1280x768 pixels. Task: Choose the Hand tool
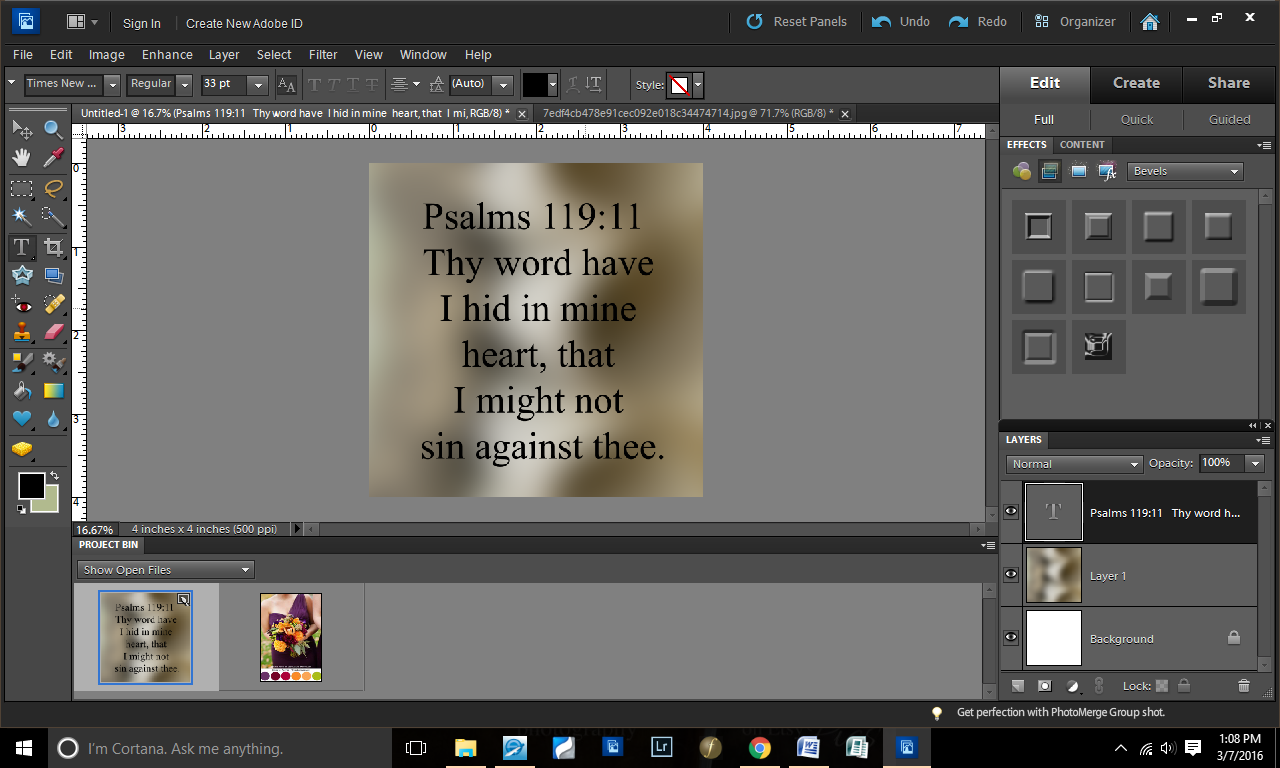coord(22,157)
